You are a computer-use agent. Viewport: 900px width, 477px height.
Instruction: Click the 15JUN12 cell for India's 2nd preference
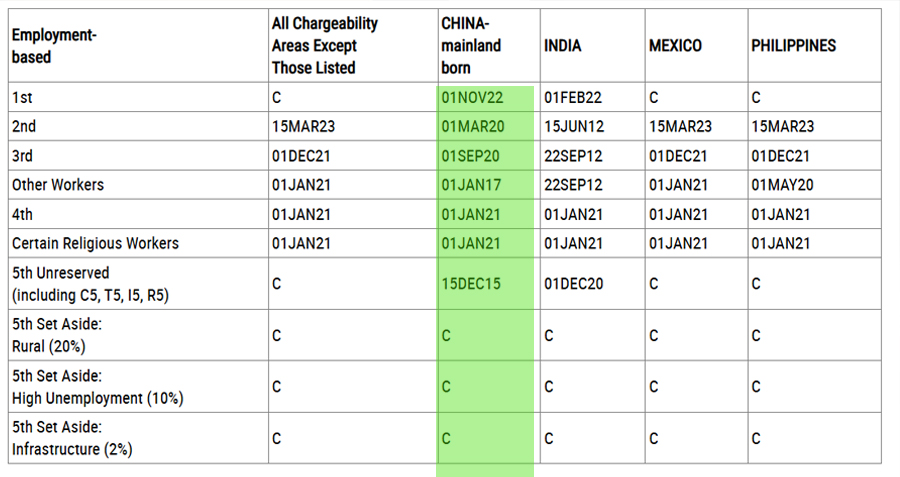pos(574,127)
